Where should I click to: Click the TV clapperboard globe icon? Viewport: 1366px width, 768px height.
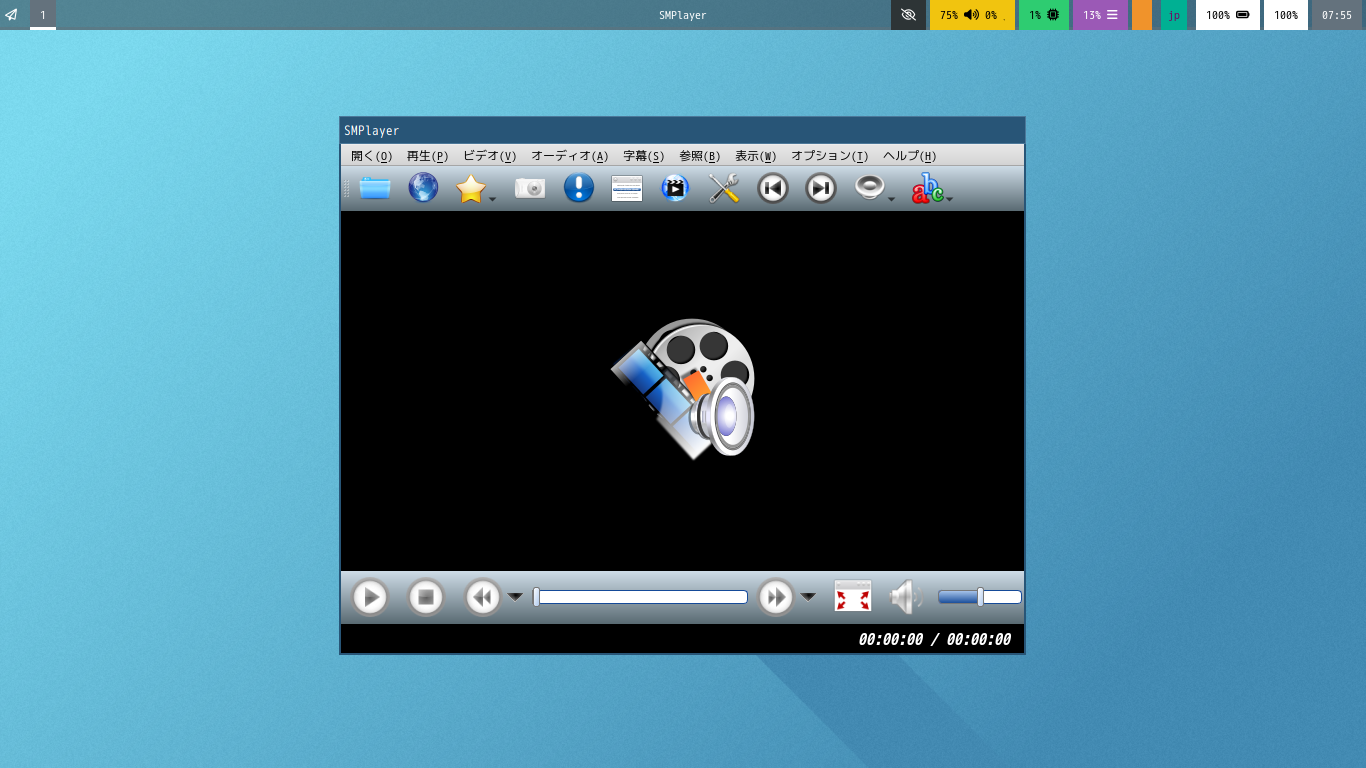675,188
